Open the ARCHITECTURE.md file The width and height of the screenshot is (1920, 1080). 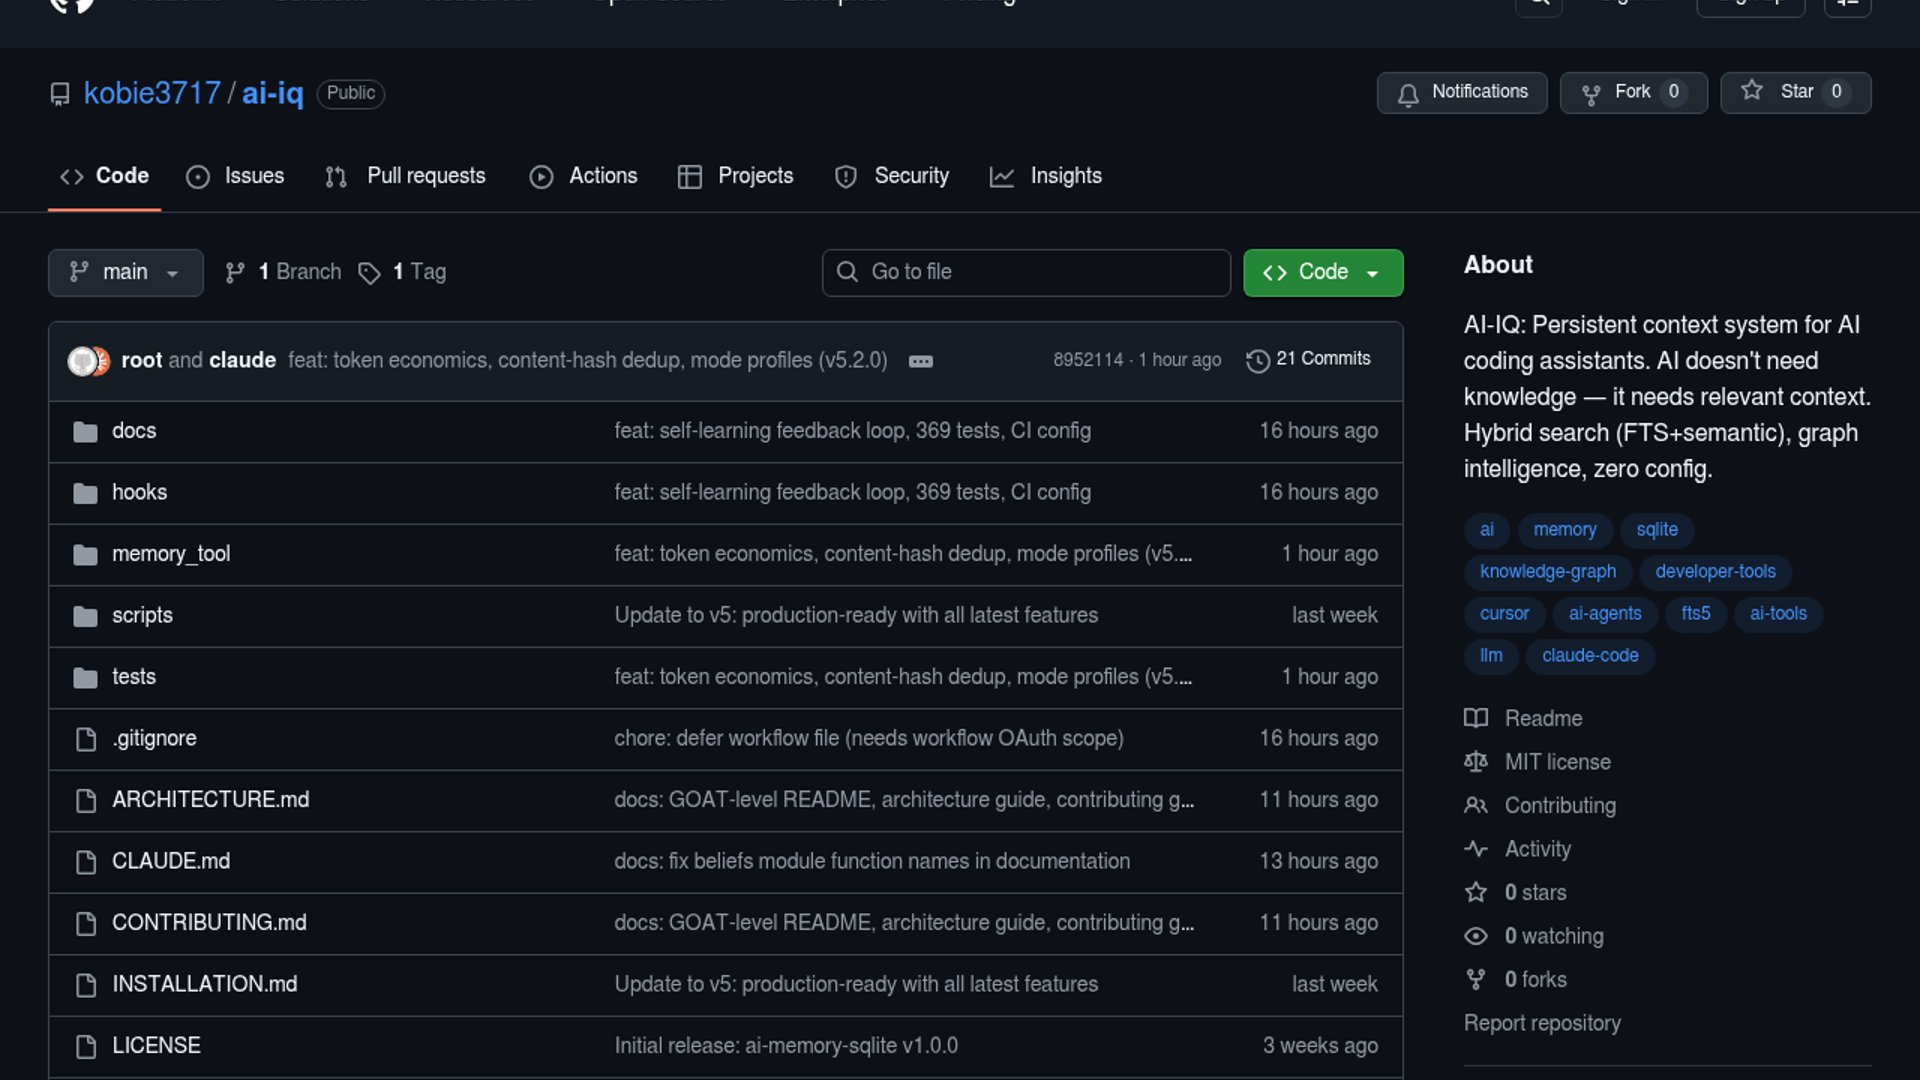tap(210, 800)
